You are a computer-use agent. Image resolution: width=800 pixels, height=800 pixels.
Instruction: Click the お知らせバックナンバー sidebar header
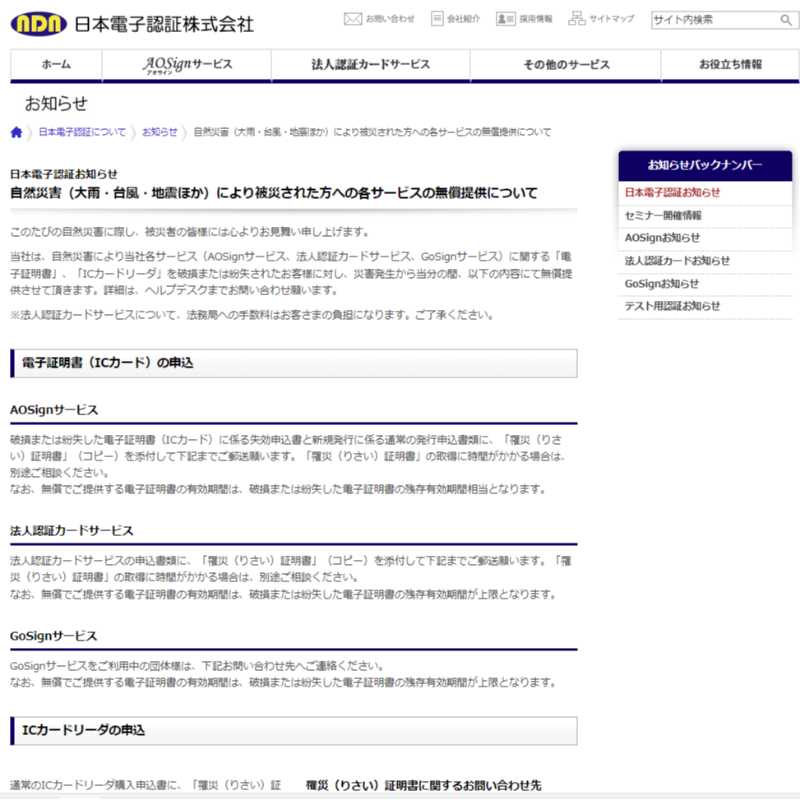tap(705, 165)
